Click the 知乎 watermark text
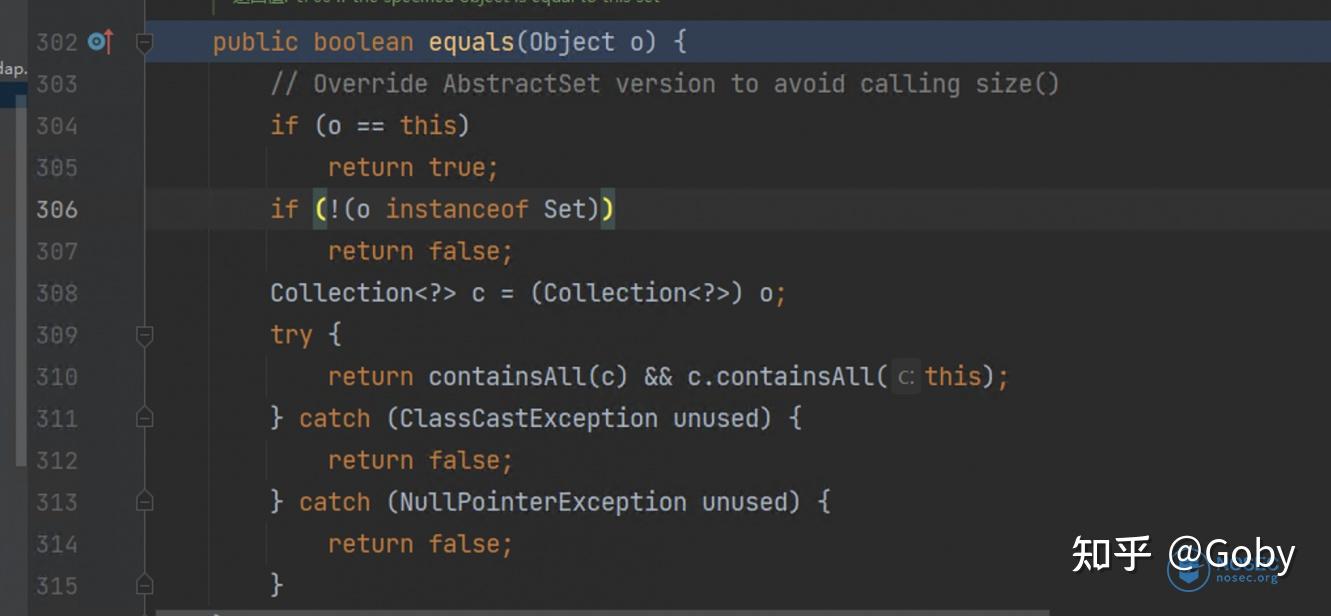 point(1112,553)
